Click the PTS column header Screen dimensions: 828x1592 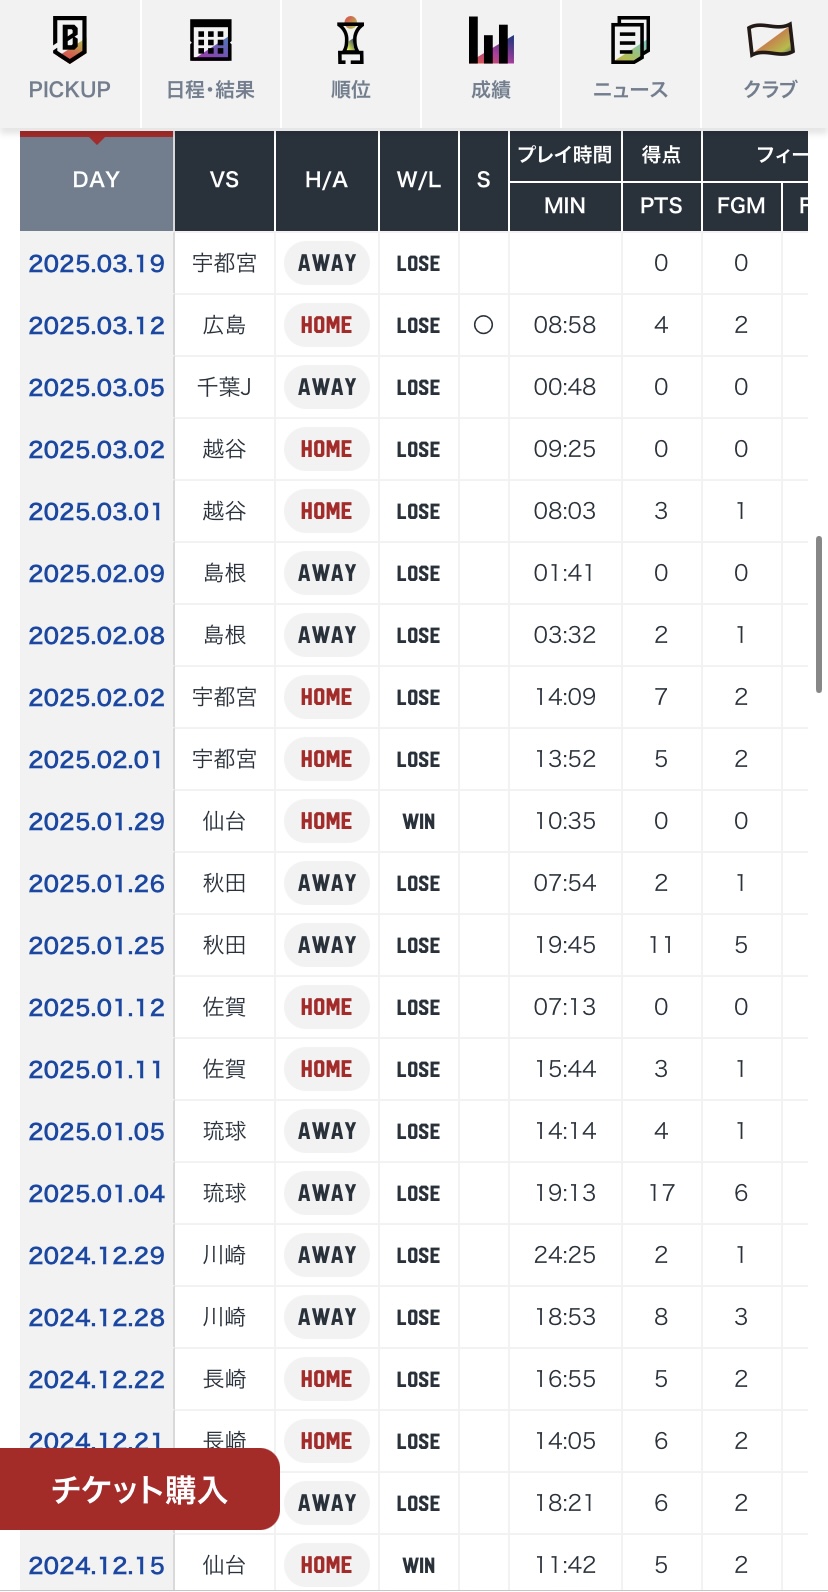click(661, 206)
